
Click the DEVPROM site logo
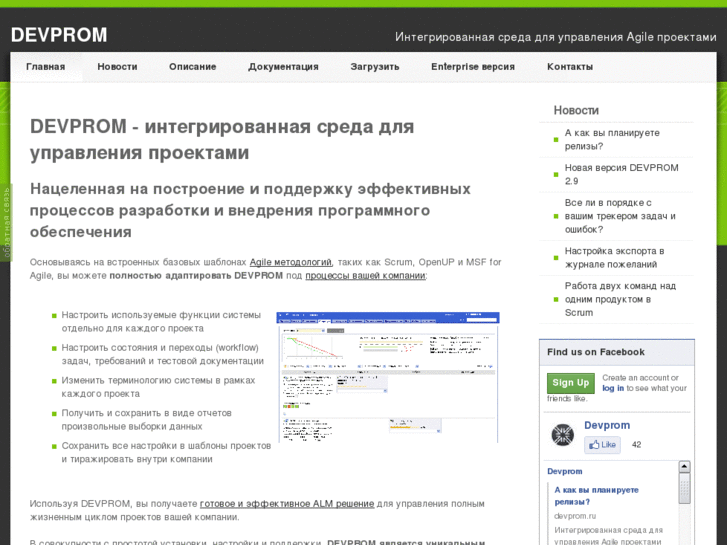pyautogui.click(x=59, y=35)
